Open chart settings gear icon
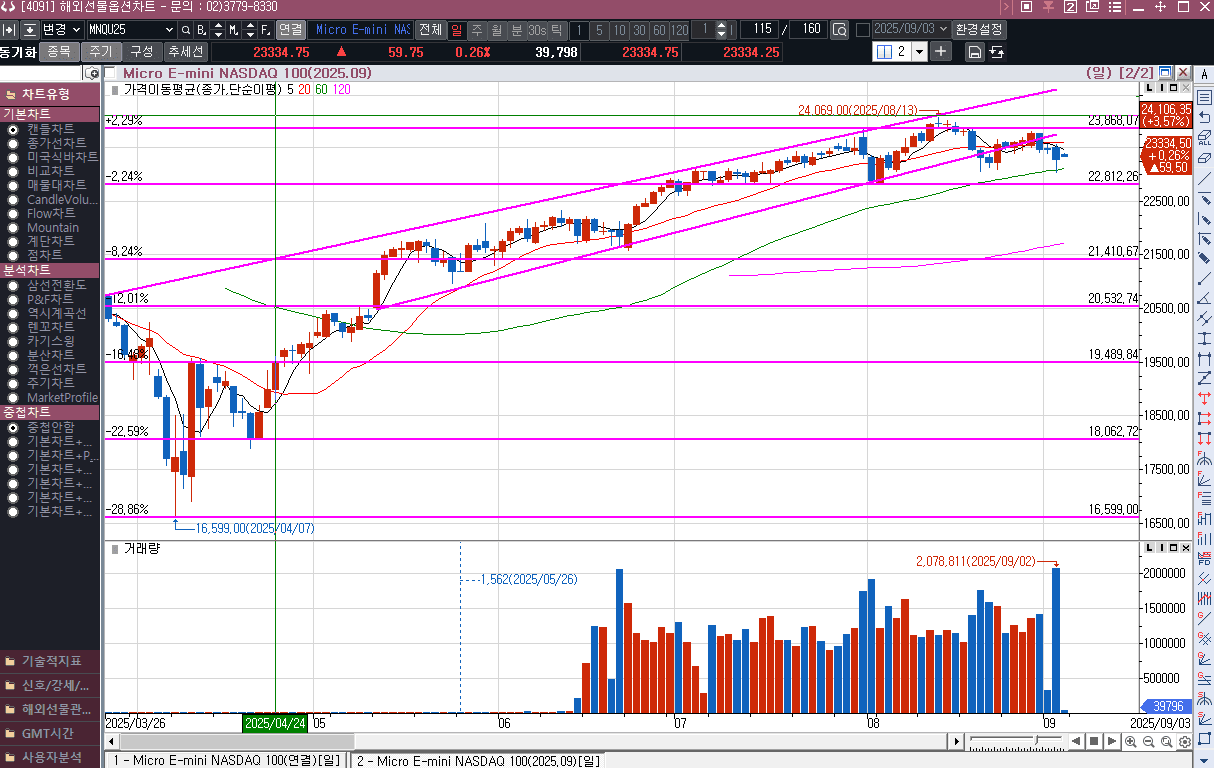 click(1184, 742)
